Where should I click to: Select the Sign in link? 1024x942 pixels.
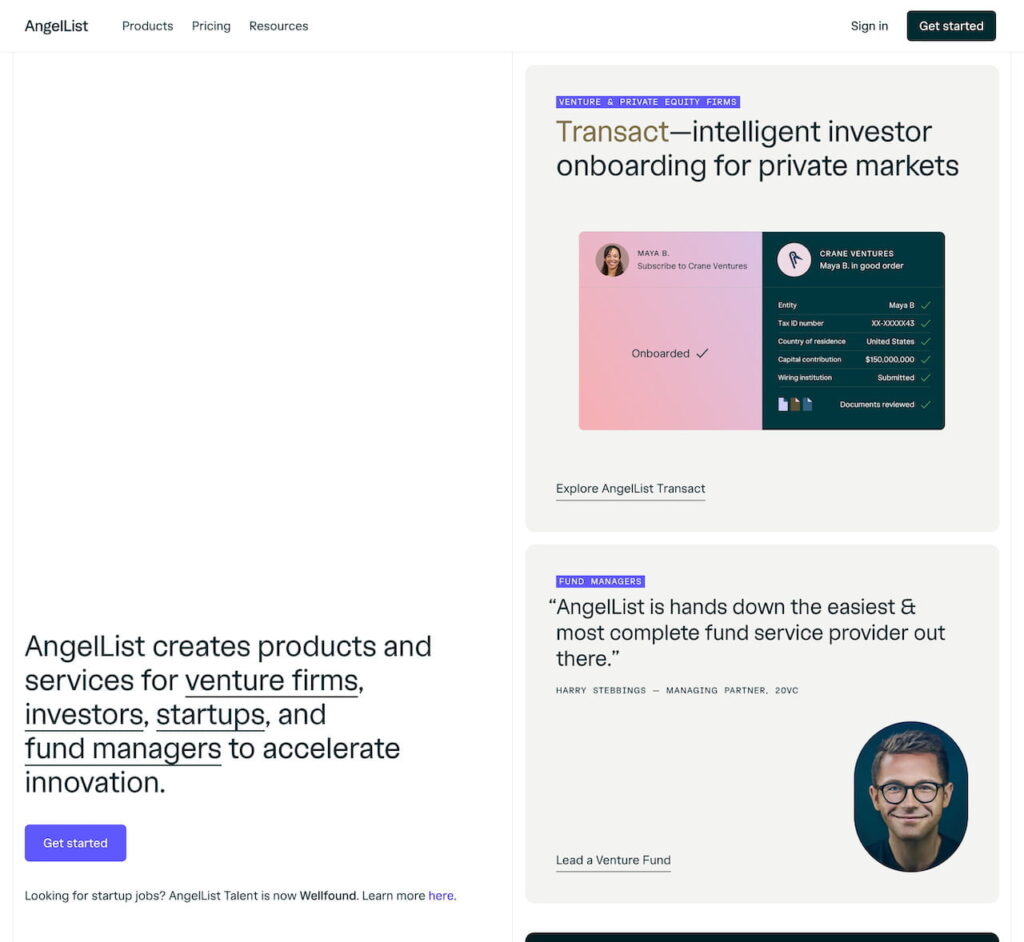(x=868, y=25)
